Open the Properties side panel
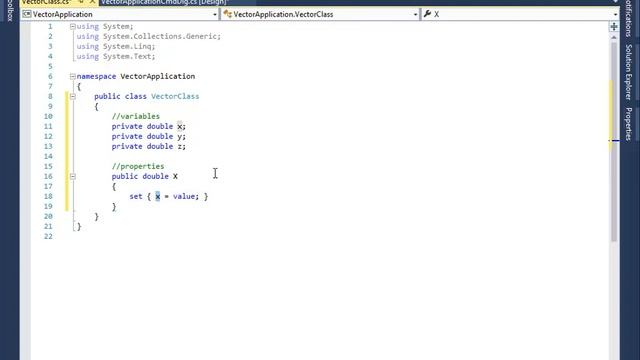Image resolution: width=640 pixels, height=360 pixels. pos(629,124)
